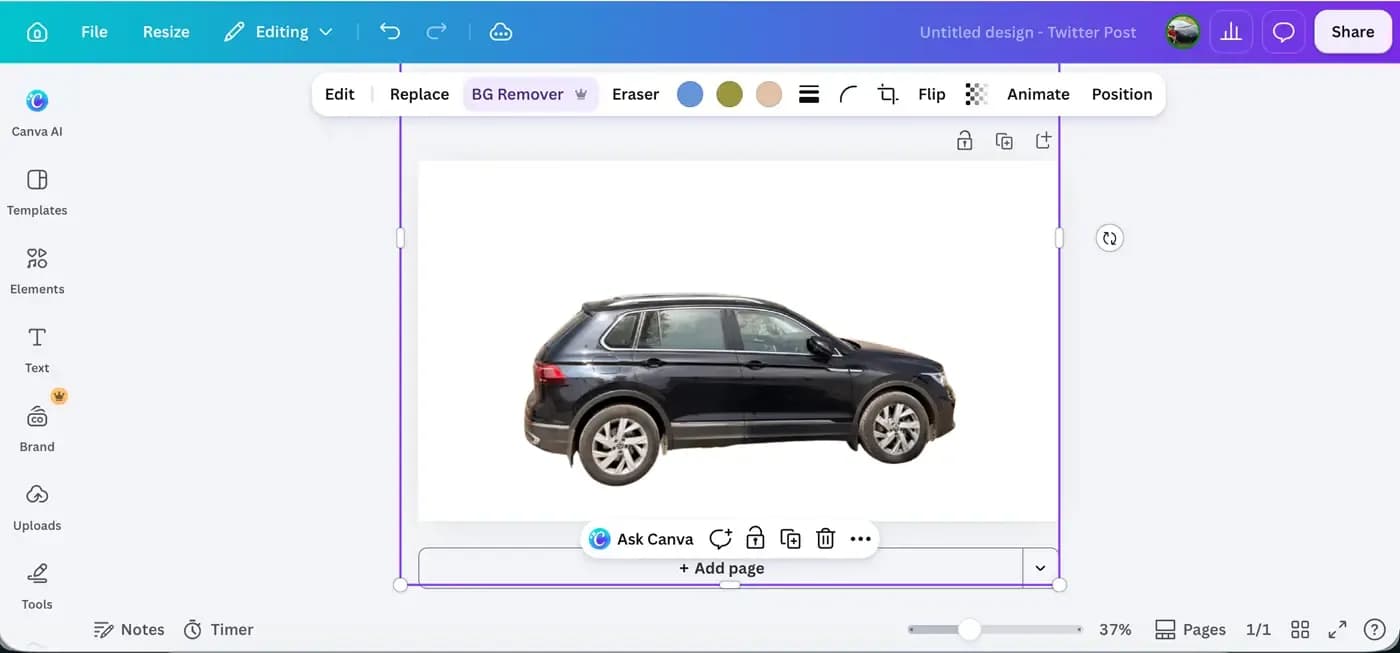Click Animate in the toolbar
This screenshot has height=653, width=1400.
(x=1038, y=94)
